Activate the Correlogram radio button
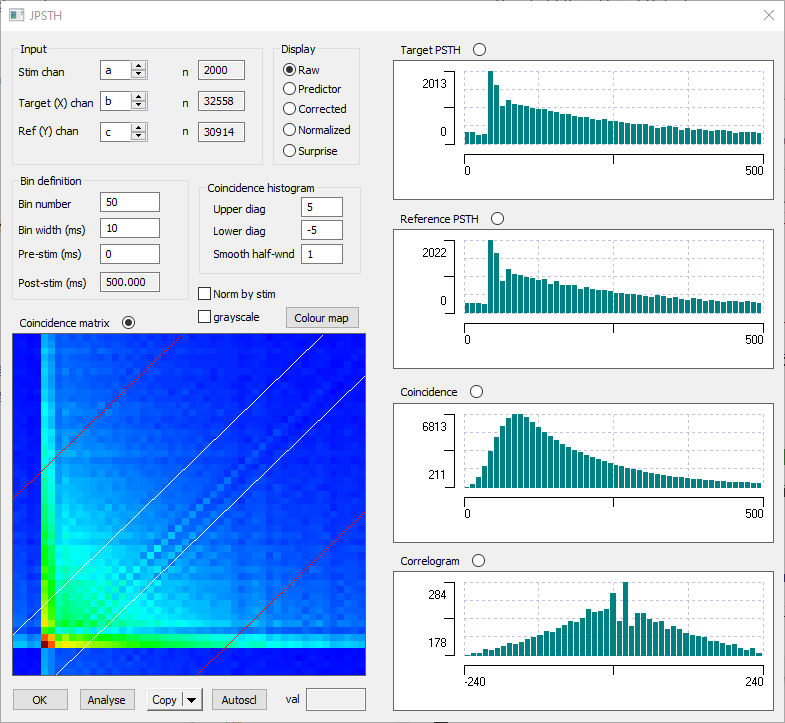The height and width of the screenshot is (723, 785). coord(480,561)
